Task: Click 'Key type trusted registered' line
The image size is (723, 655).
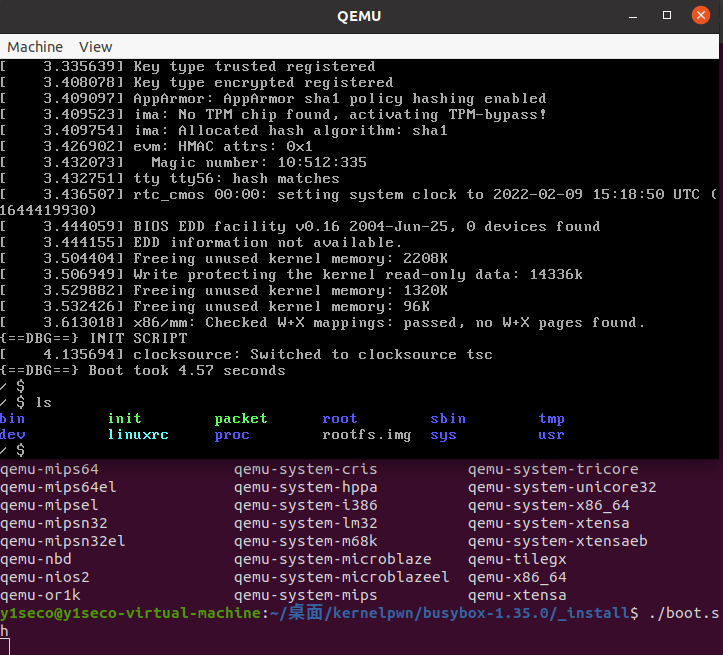Action: [x=188, y=66]
